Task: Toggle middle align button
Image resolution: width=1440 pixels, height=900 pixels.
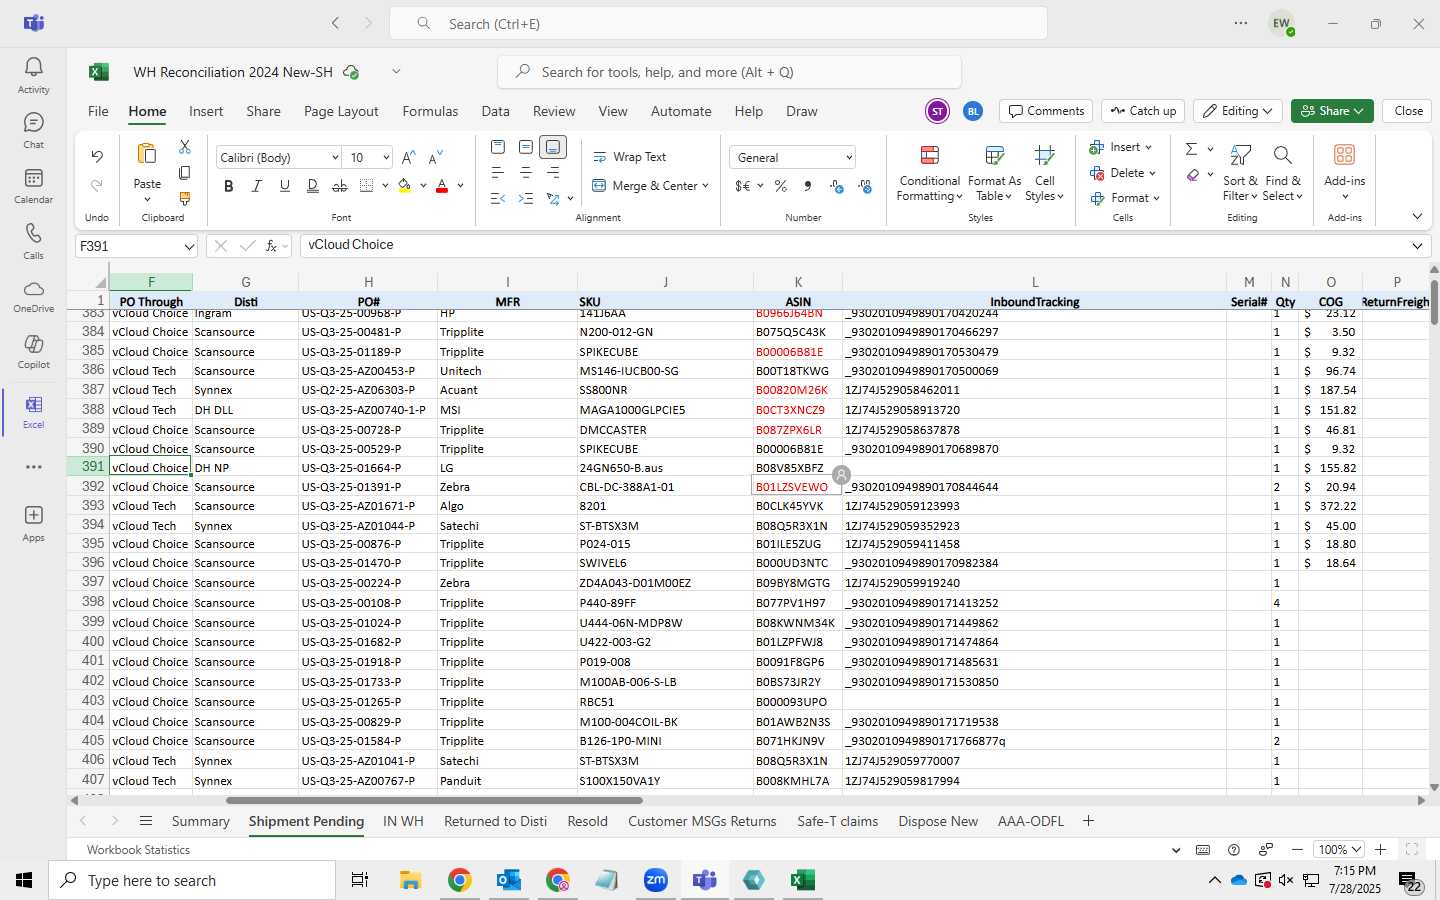Action: click(526, 147)
